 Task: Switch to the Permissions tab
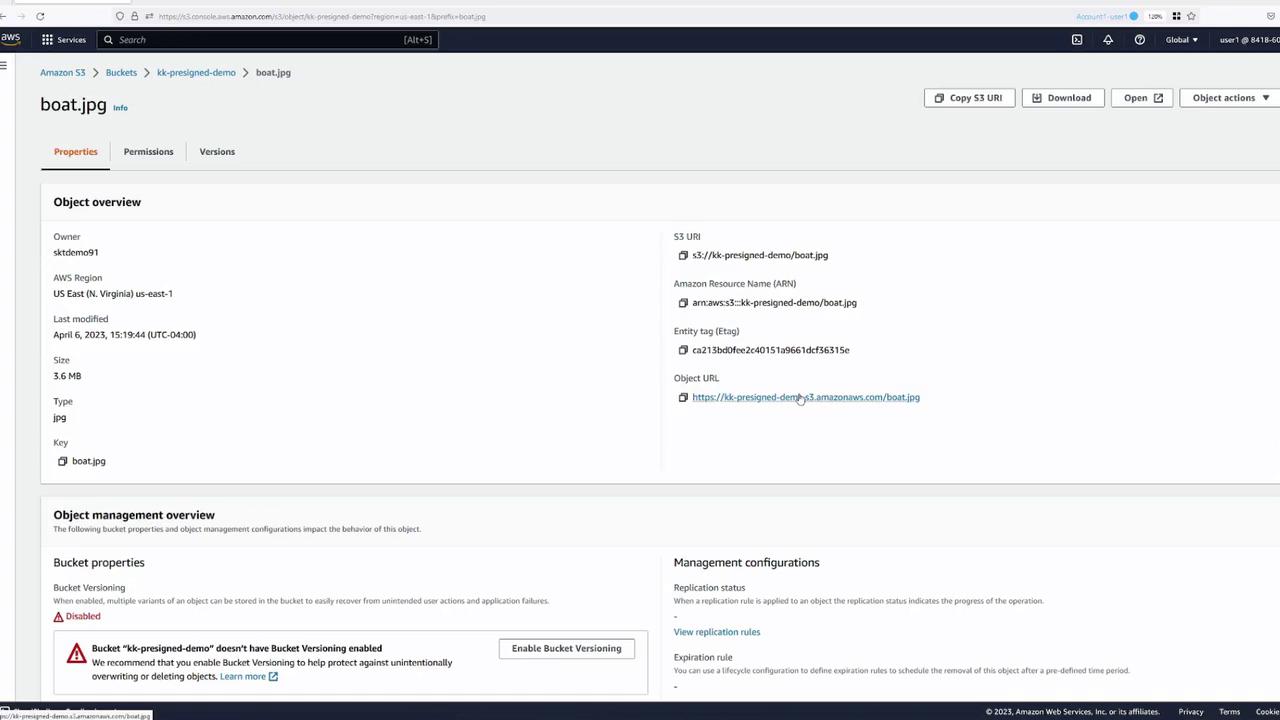148,152
